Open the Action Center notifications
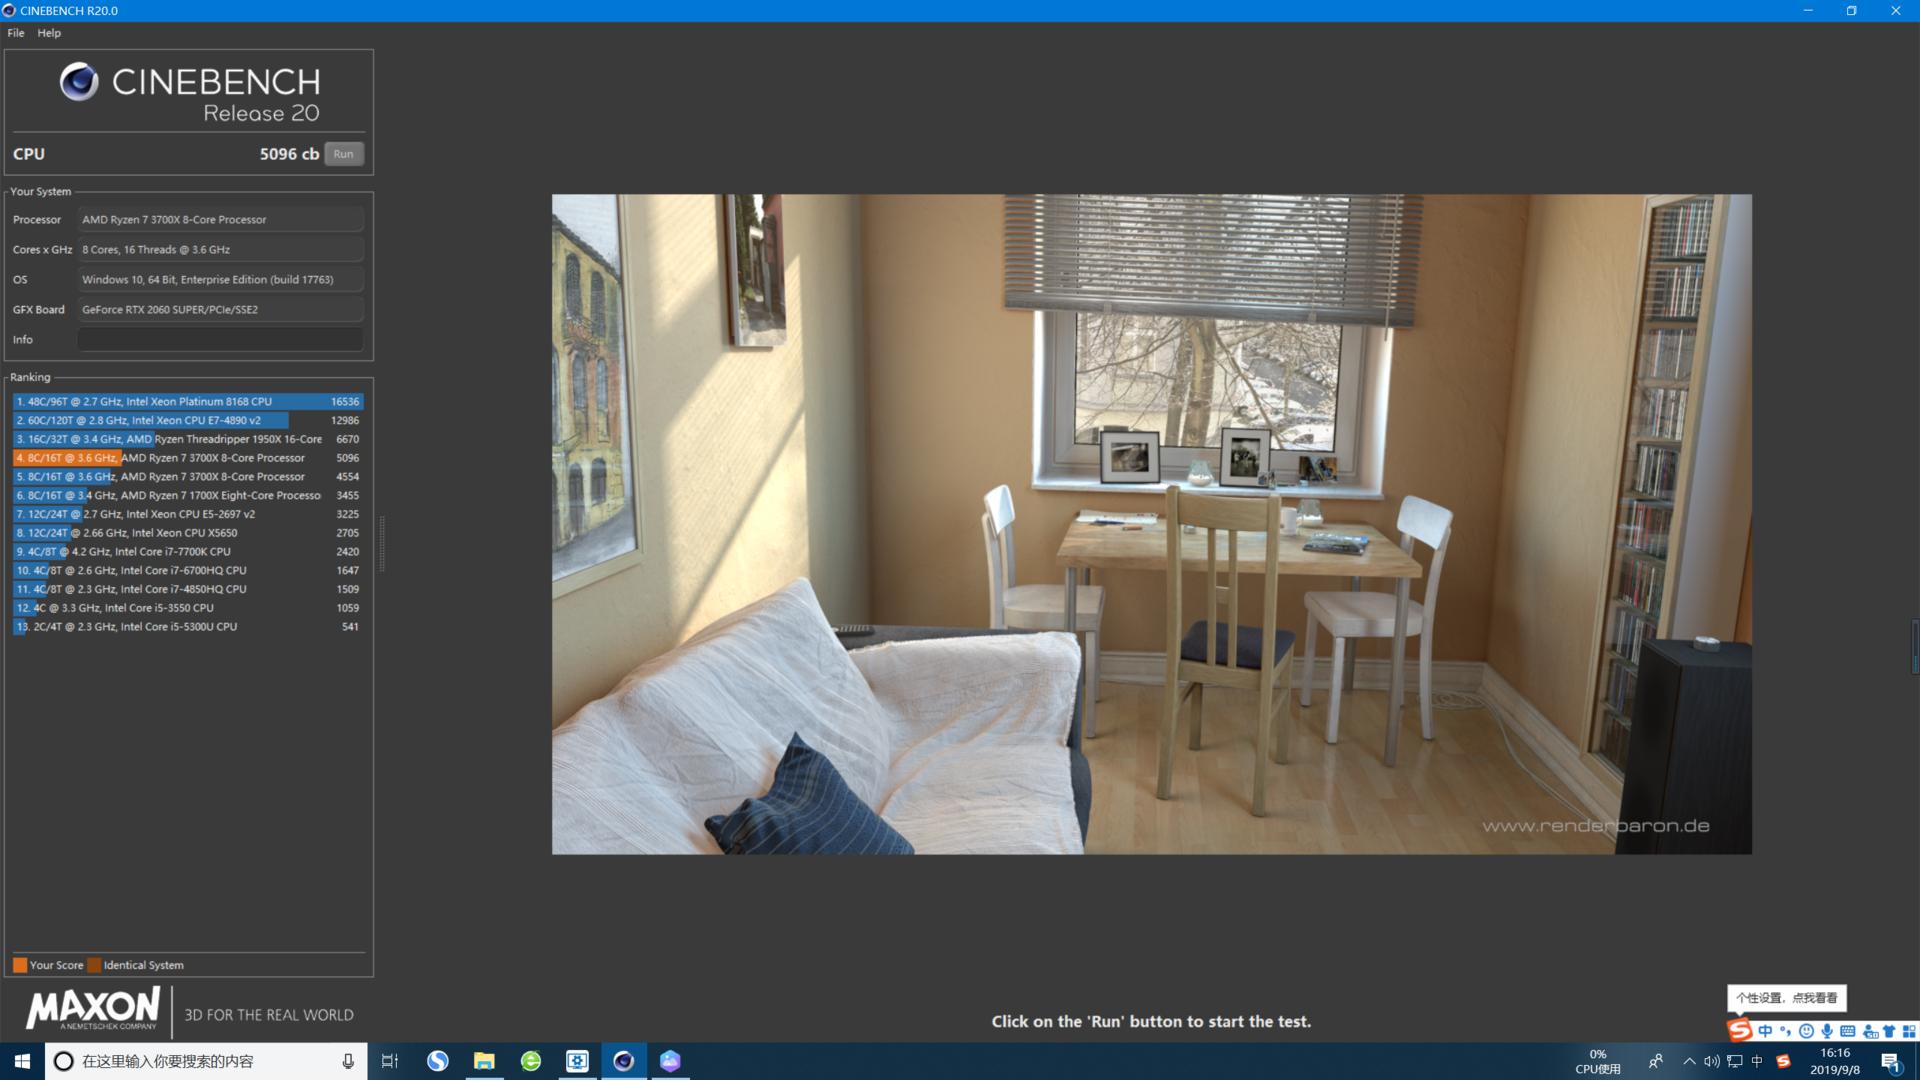The width and height of the screenshot is (1920, 1080). 1890,1061
